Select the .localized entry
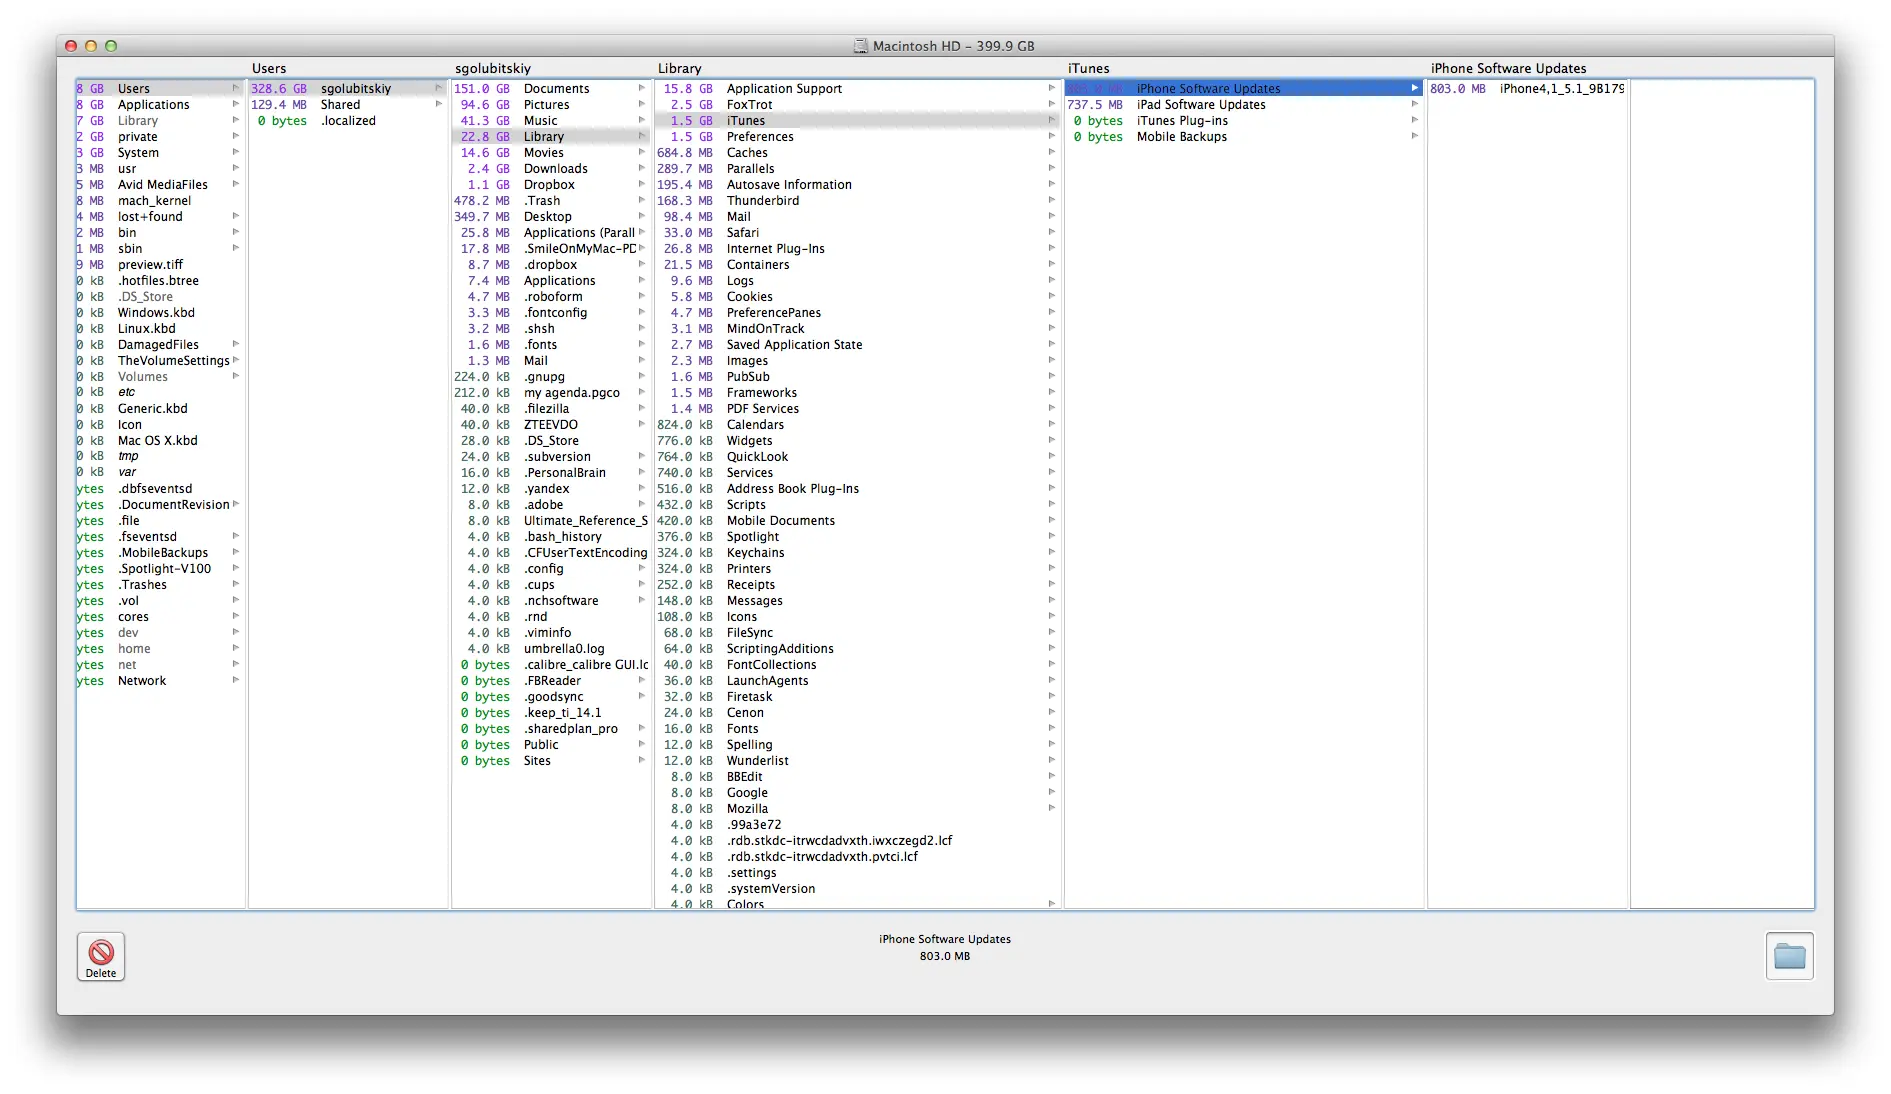The image size is (1891, 1094). [x=347, y=121]
